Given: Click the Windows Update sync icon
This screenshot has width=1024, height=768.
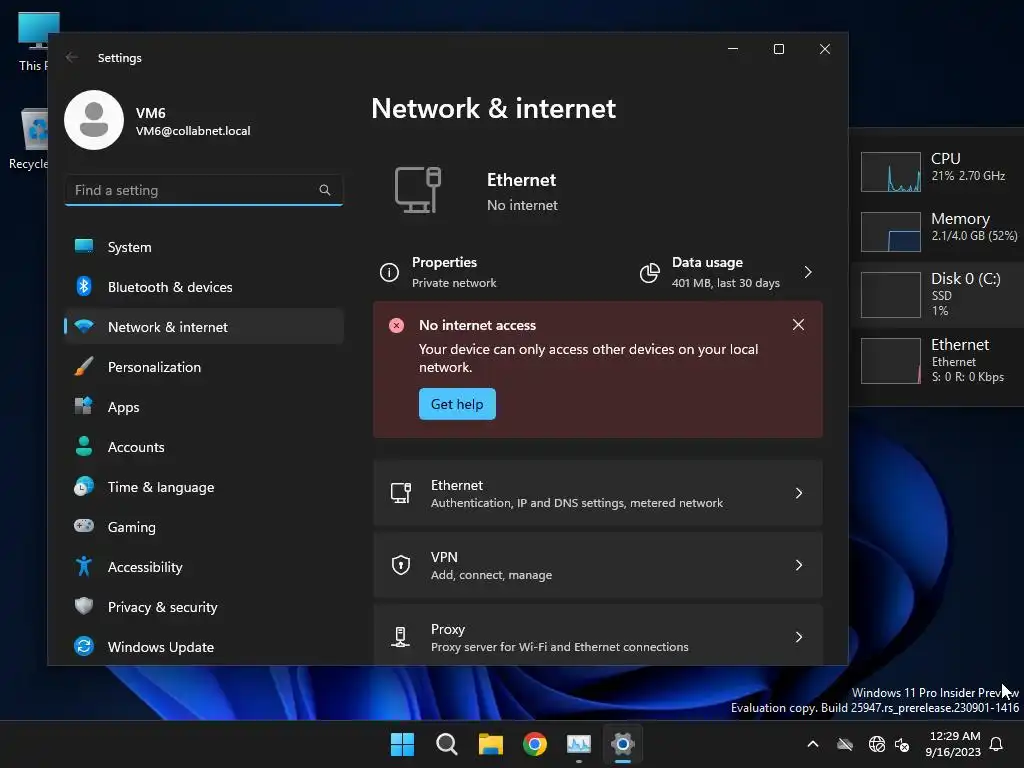Looking at the screenshot, I should [x=84, y=646].
